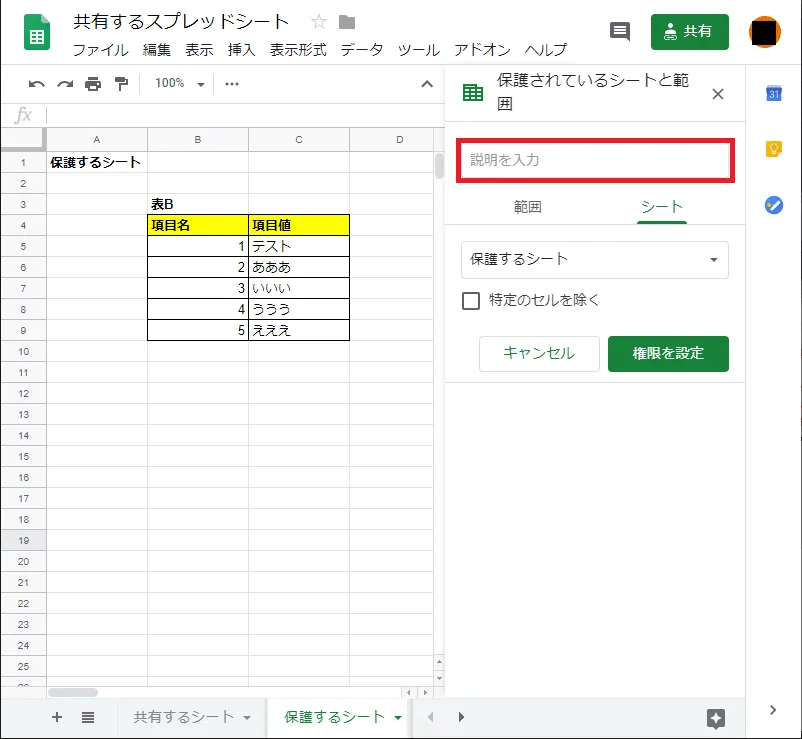Open the 編集 menu
Image resolution: width=802 pixels, height=739 pixels.
pyautogui.click(x=157, y=50)
